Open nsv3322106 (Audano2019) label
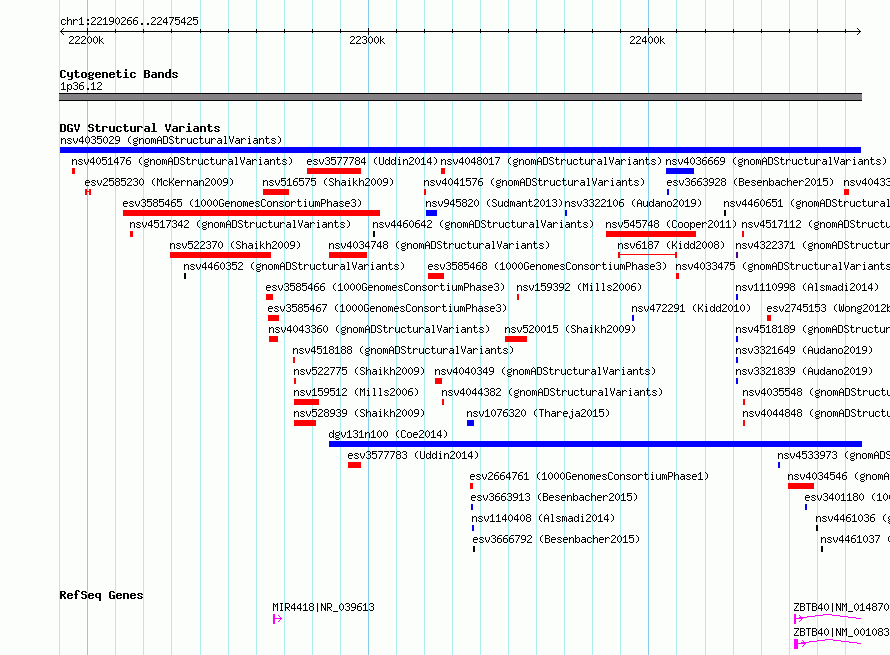Viewport: 890px width, 655px height. (x=633, y=203)
